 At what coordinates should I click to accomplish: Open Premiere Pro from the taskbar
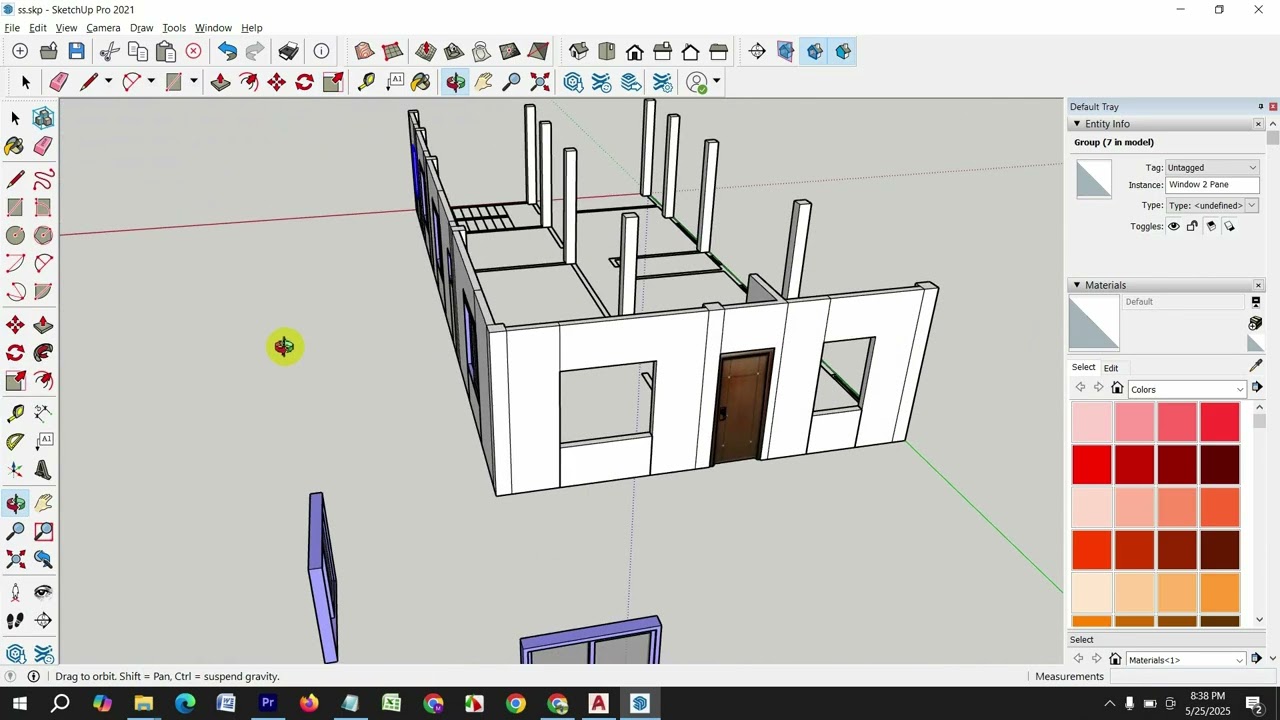[x=268, y=703]
